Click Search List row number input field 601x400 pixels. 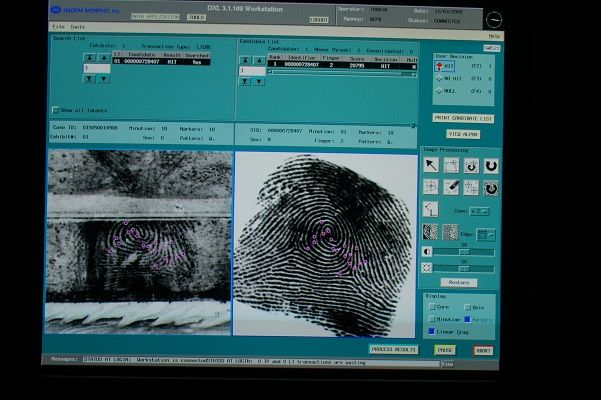97,68
